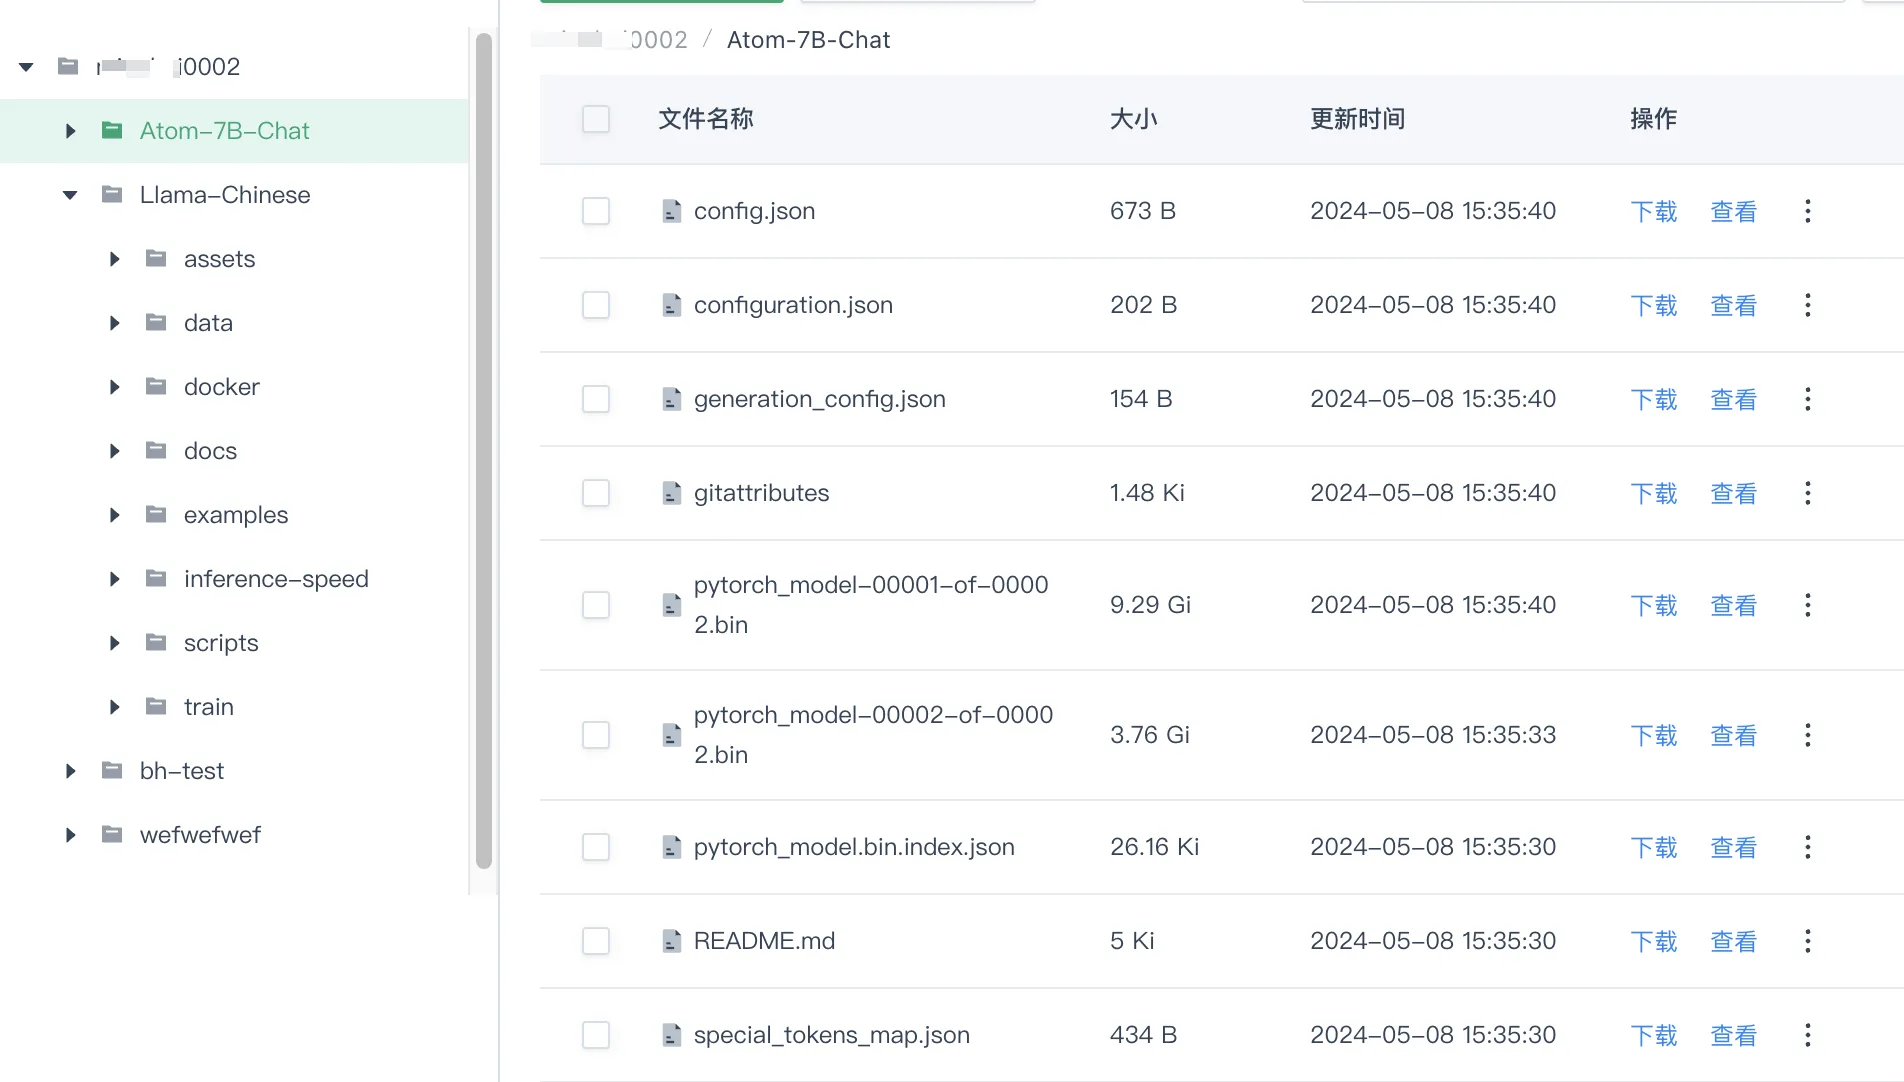Viewport: 1904px width, 1082px height.
Task: Open more options for generation_config.json
Action: pyautogui.click(x=1807, y=399)
